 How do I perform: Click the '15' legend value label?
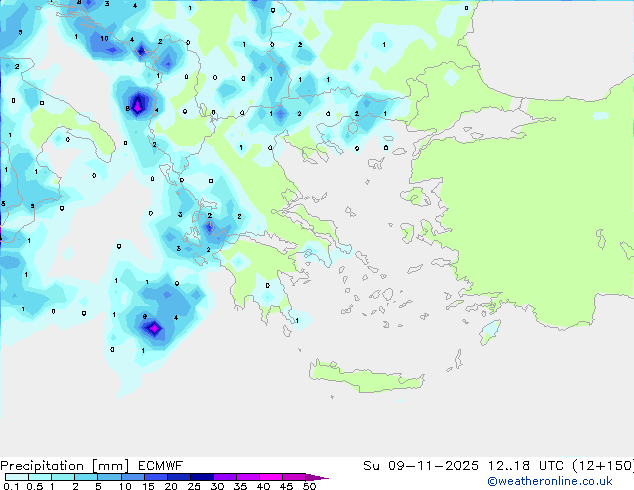(148, 486)
